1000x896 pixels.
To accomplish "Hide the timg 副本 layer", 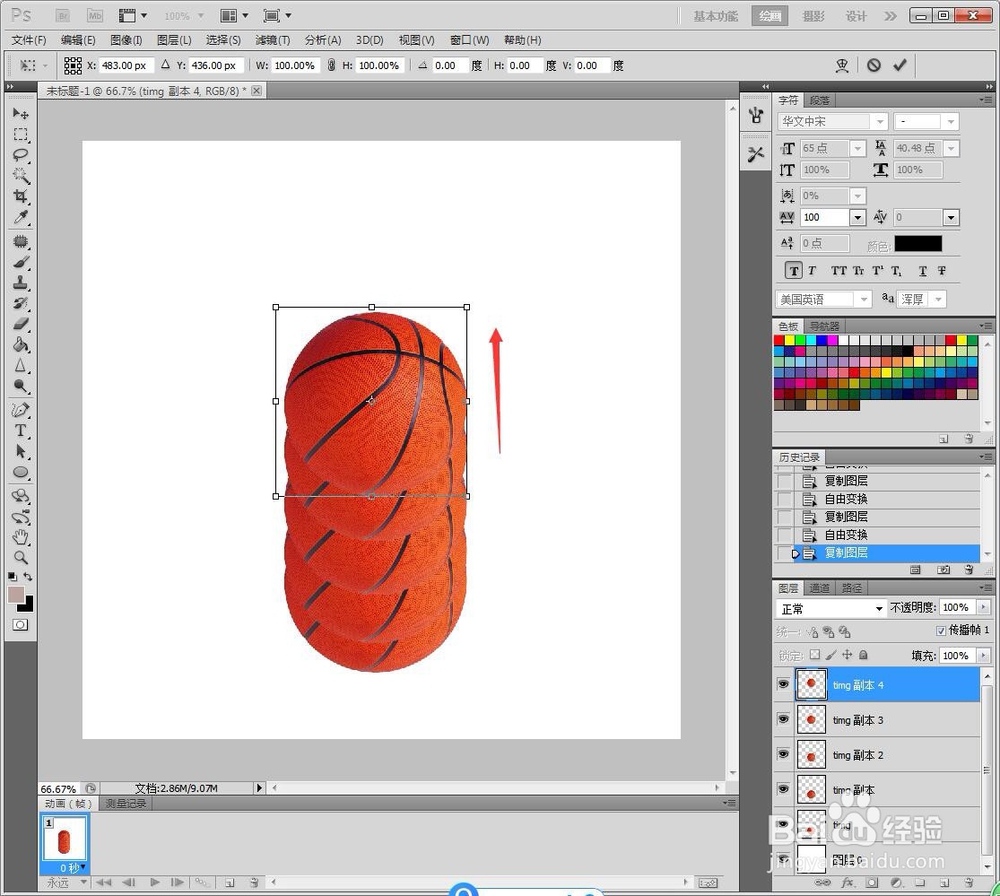I will coord(783,790).
